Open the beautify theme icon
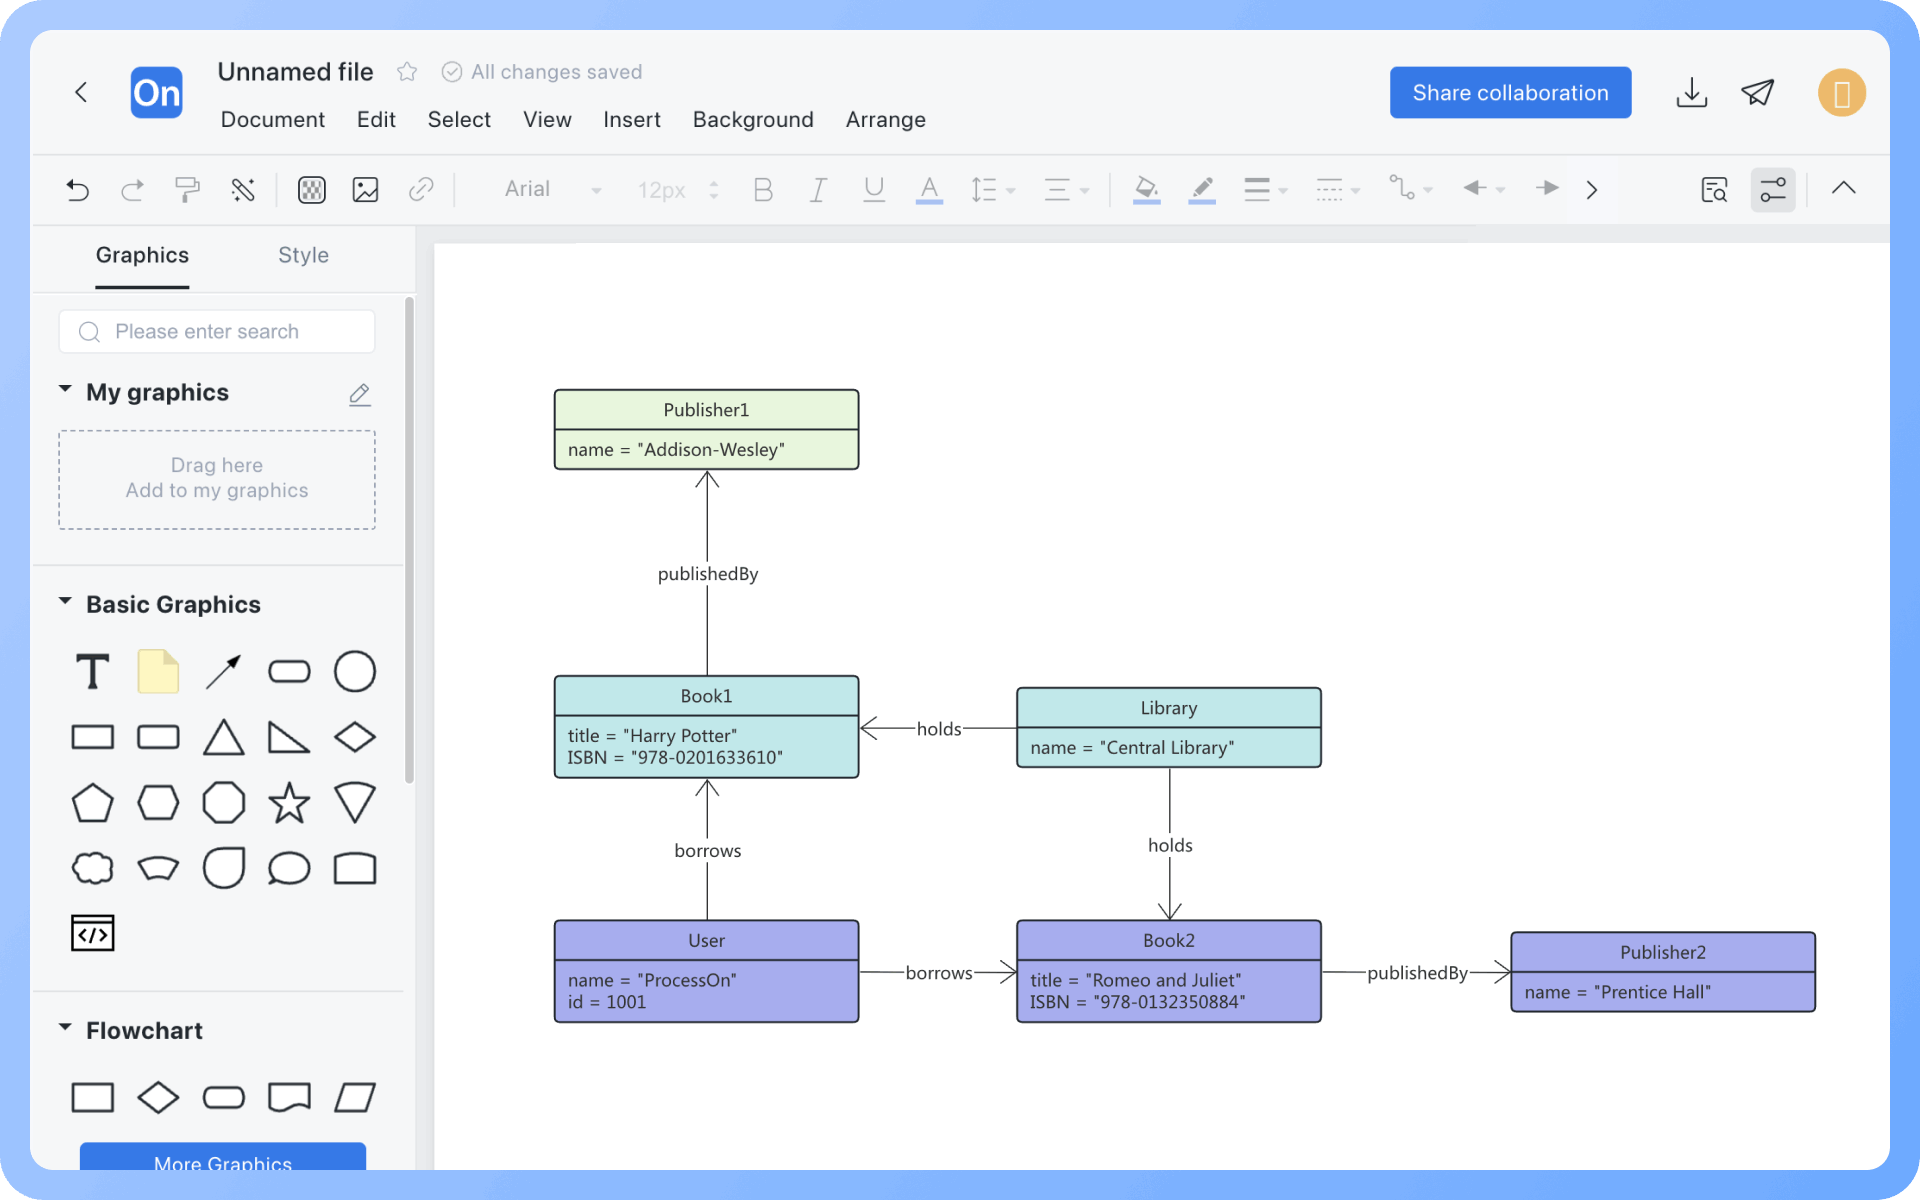The image size is (1920, 1200). [x=312, y=189]
